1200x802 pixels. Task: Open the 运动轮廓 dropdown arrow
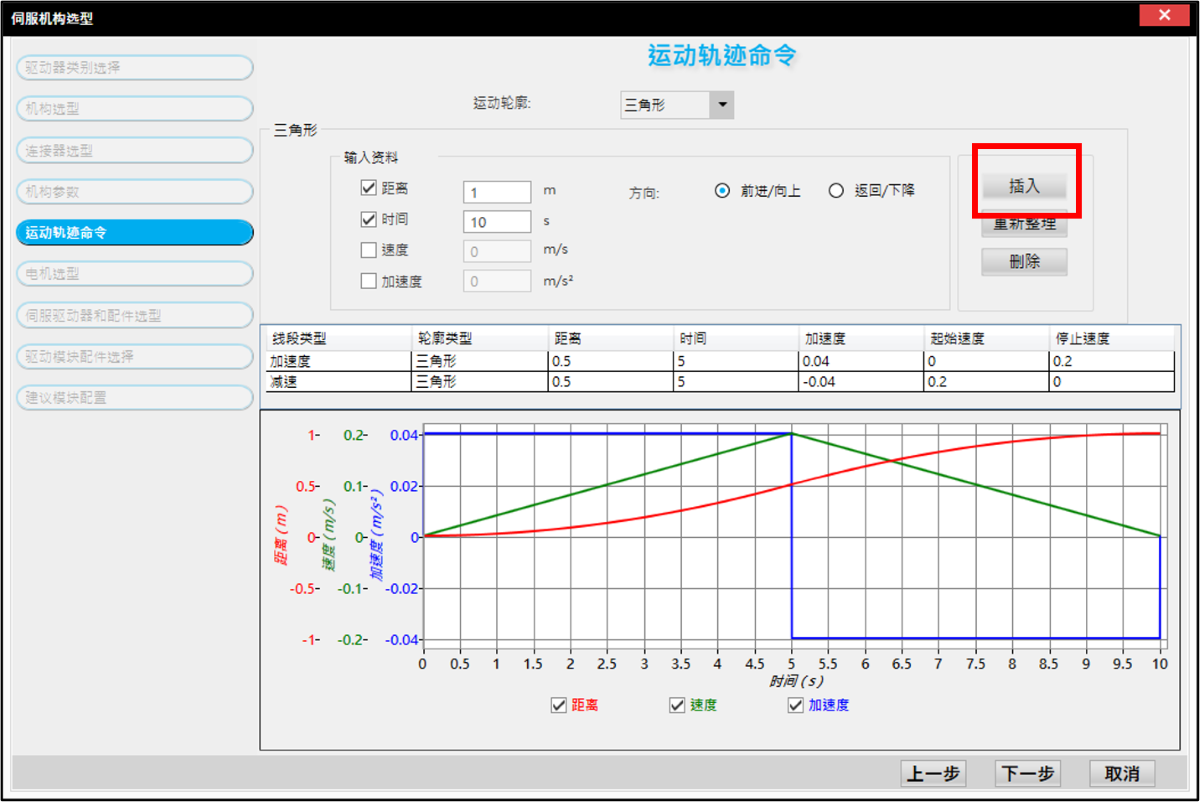[x=721, y=104]
